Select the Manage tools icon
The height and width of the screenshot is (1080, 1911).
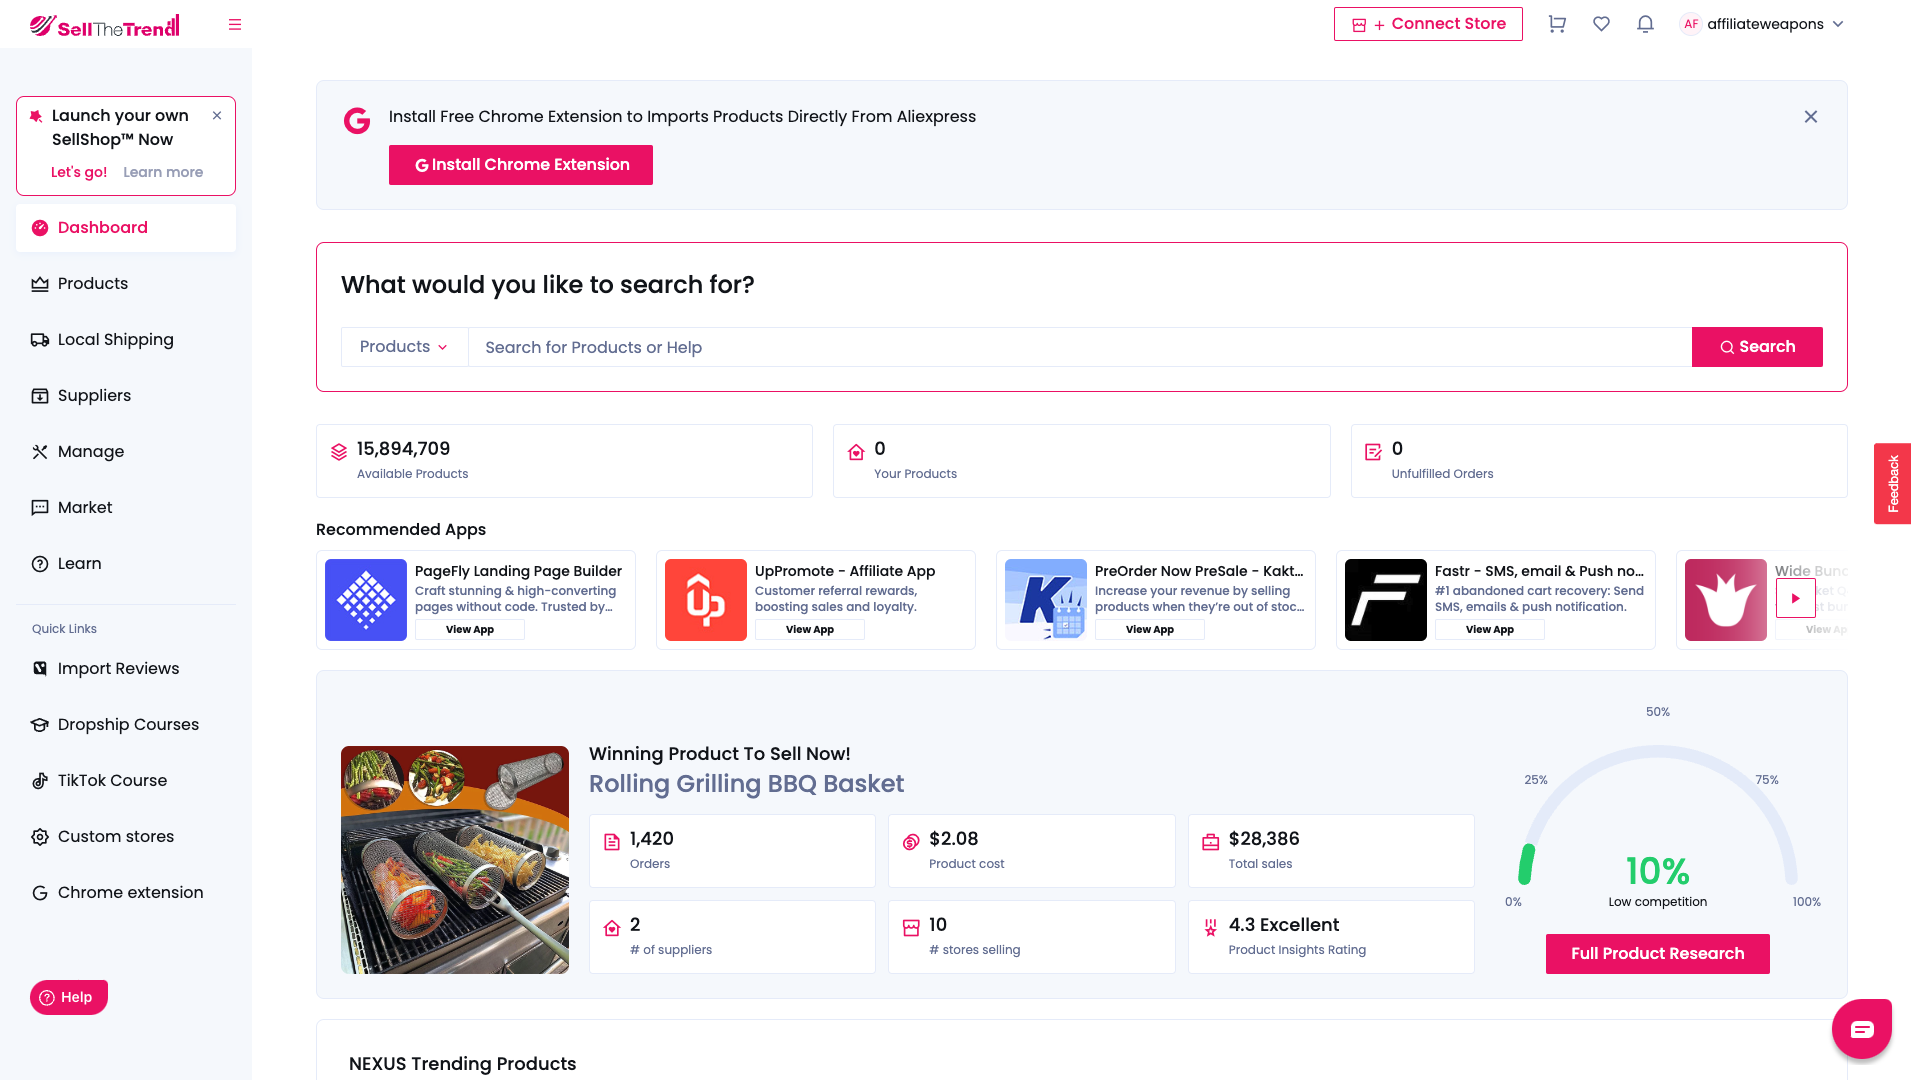pyautogui.click(x=39, y=451)
